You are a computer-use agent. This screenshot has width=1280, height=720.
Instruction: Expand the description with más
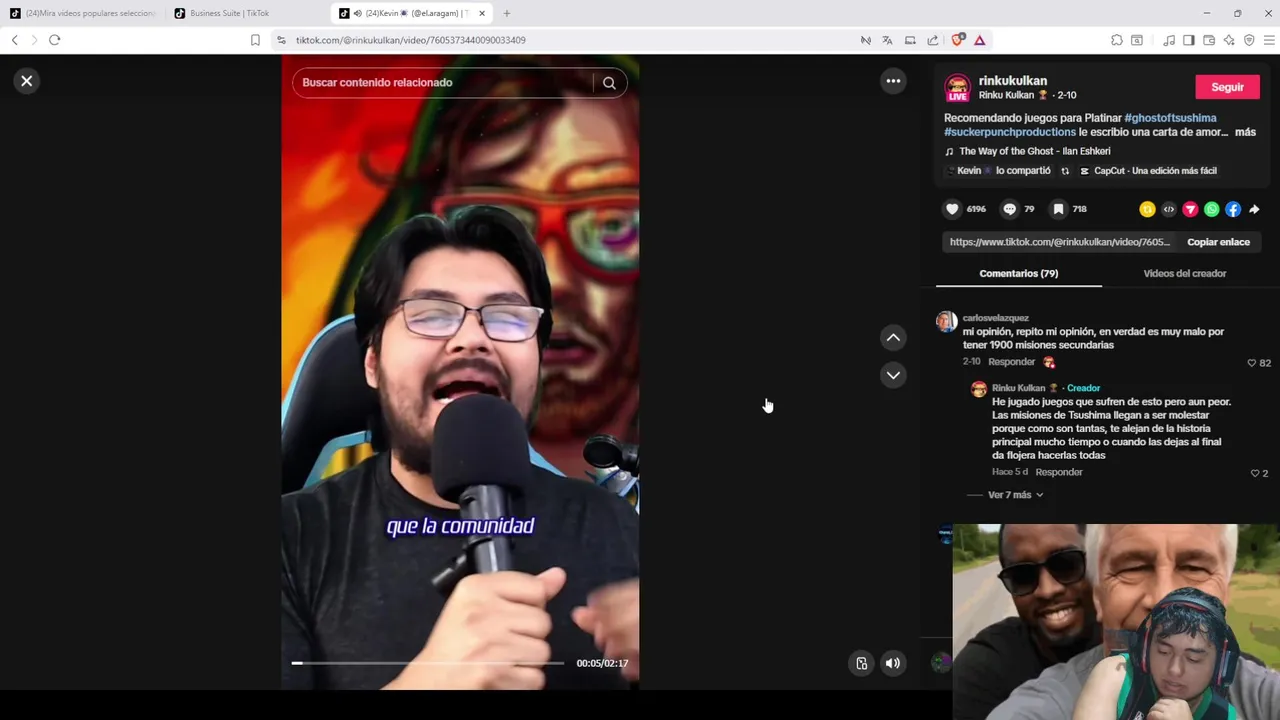tap(1245, 132)
